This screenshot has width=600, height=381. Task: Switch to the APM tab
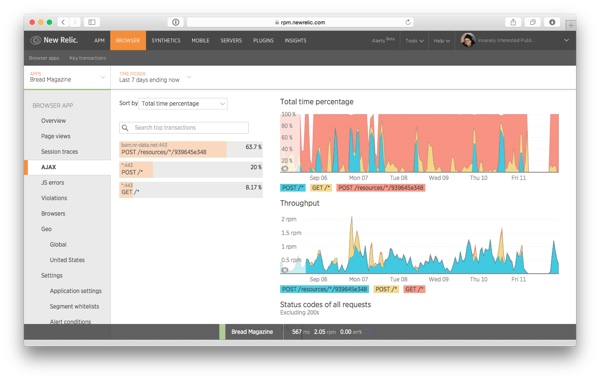[x=99, y=41]
